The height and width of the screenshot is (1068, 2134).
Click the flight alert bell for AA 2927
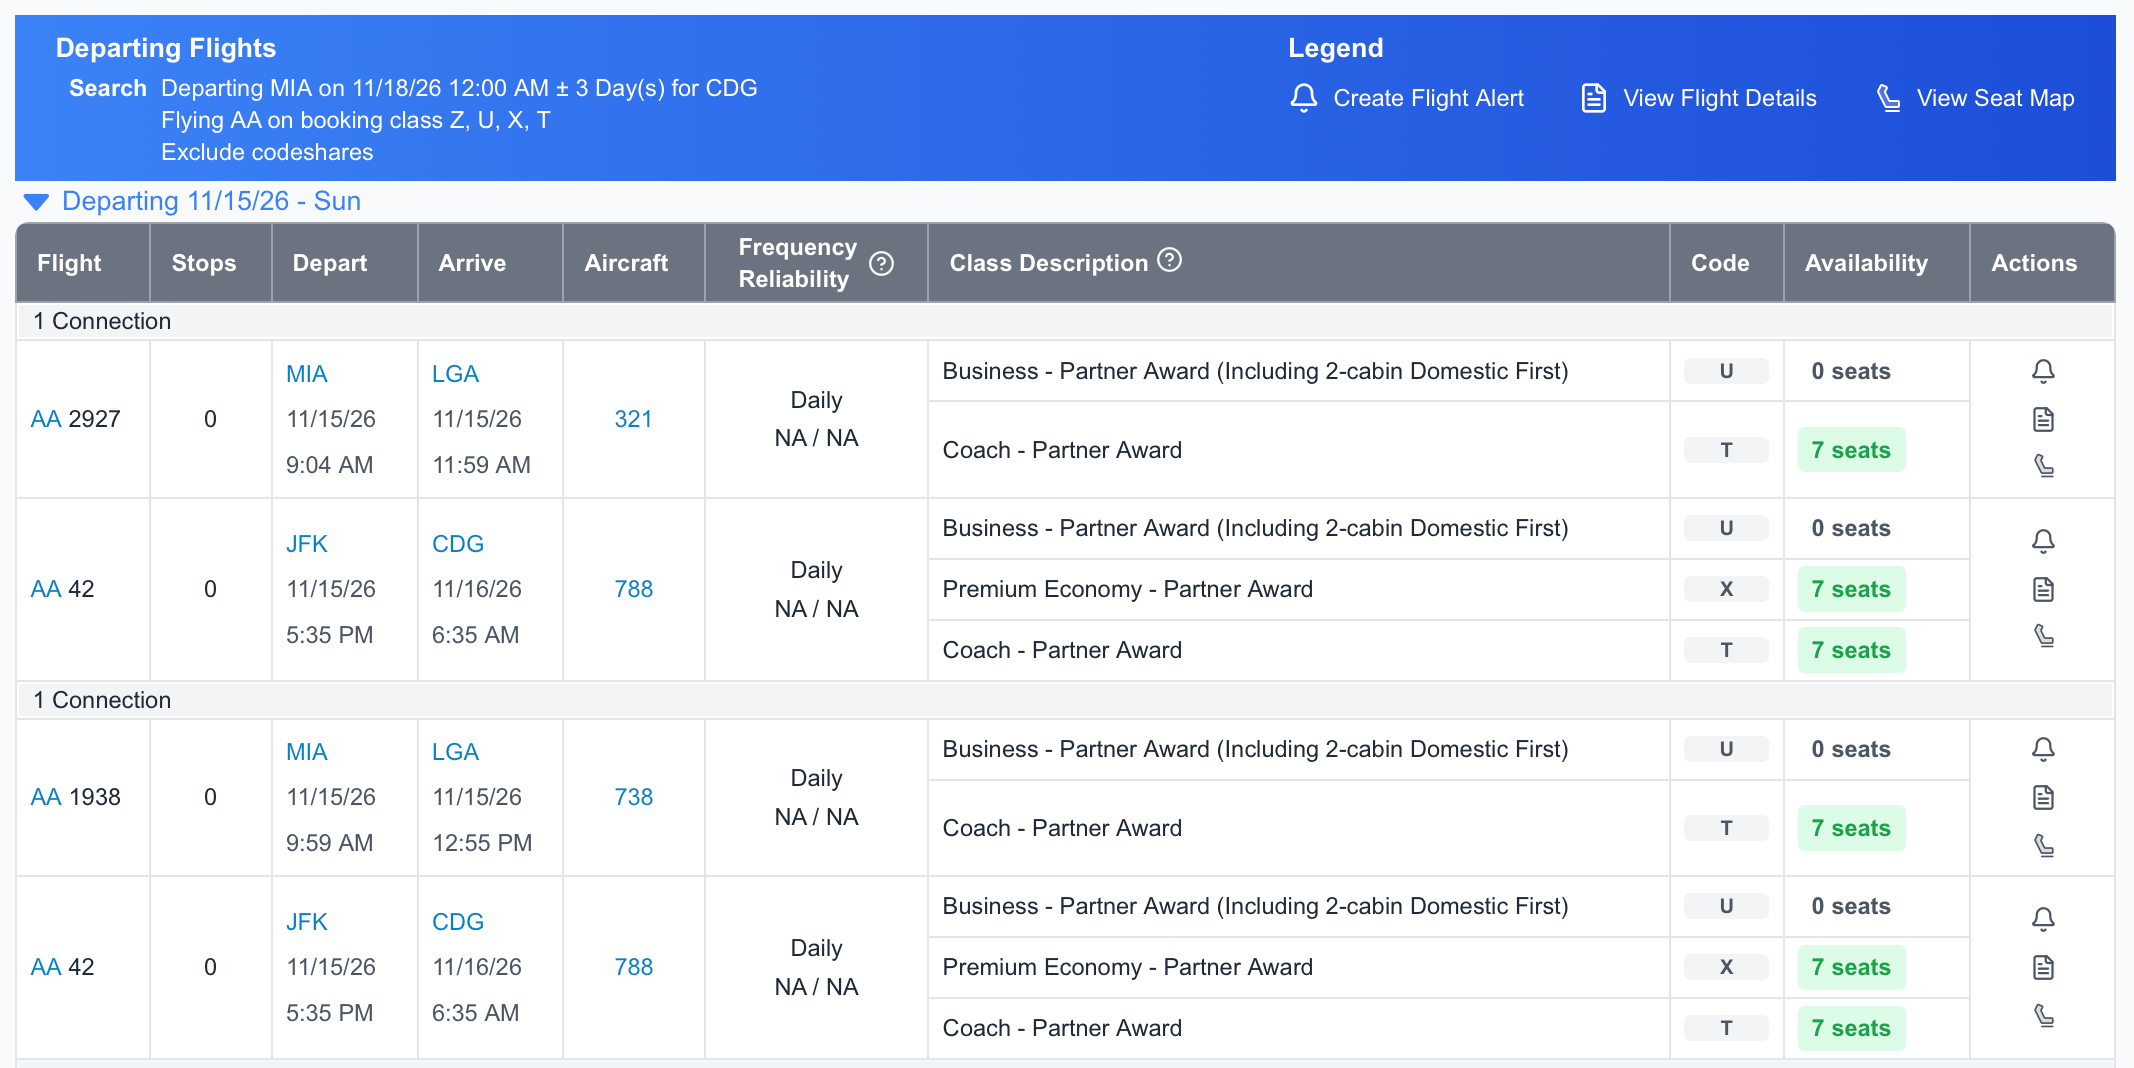coord(2042,371)
